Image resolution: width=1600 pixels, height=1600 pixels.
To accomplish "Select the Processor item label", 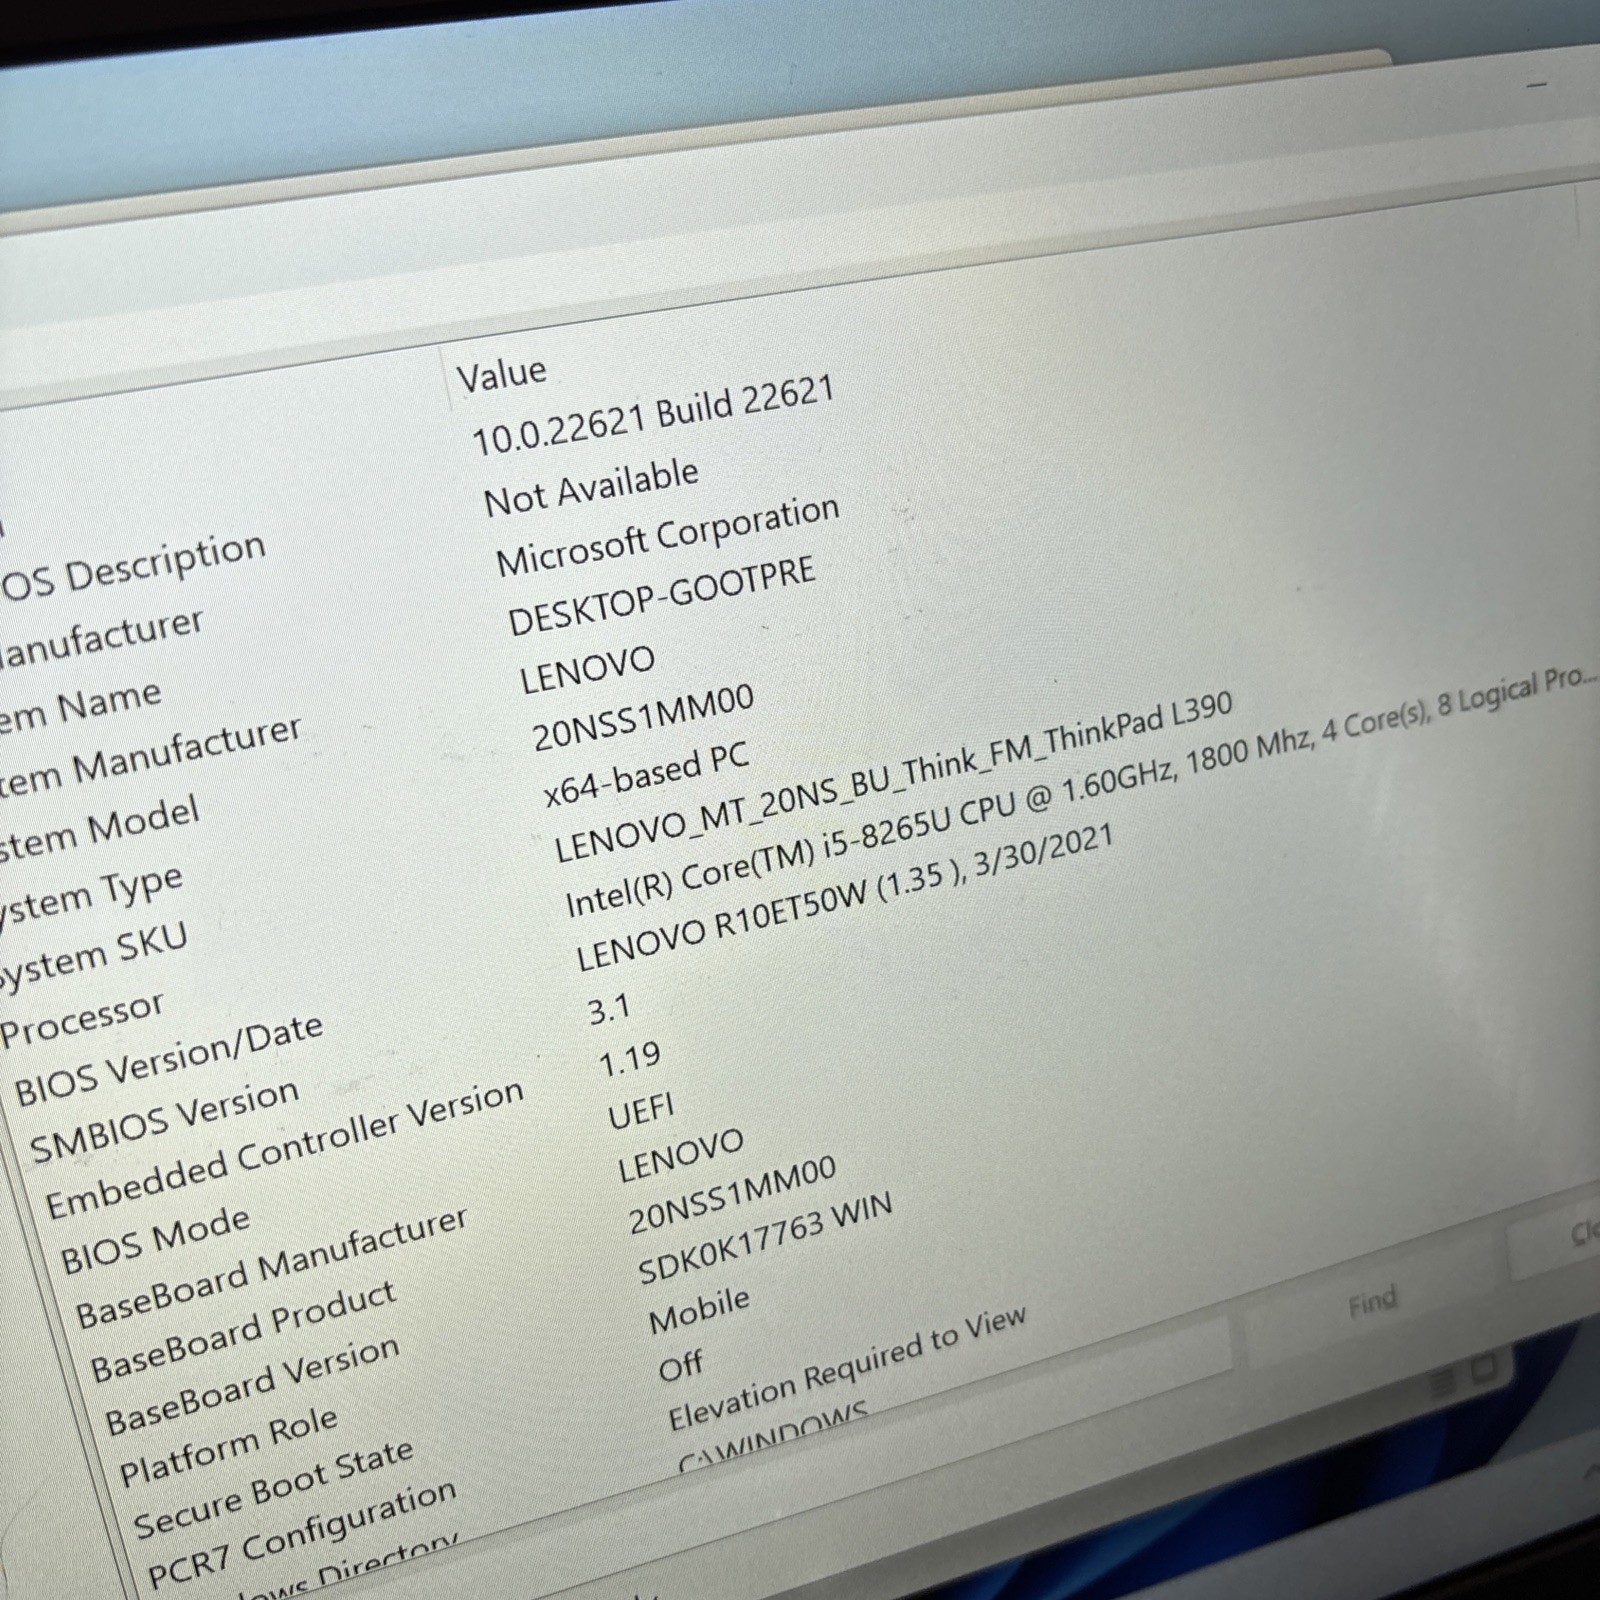I will [82, 1019].
